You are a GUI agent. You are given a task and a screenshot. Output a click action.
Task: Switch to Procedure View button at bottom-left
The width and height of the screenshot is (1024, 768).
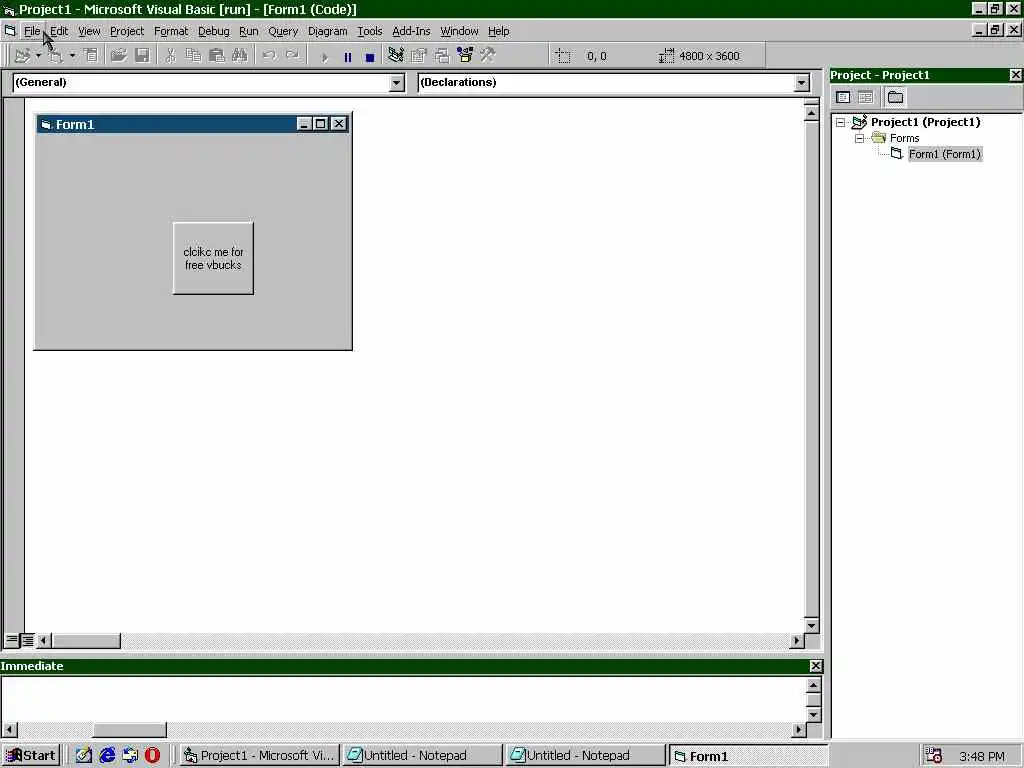[12, 640]
